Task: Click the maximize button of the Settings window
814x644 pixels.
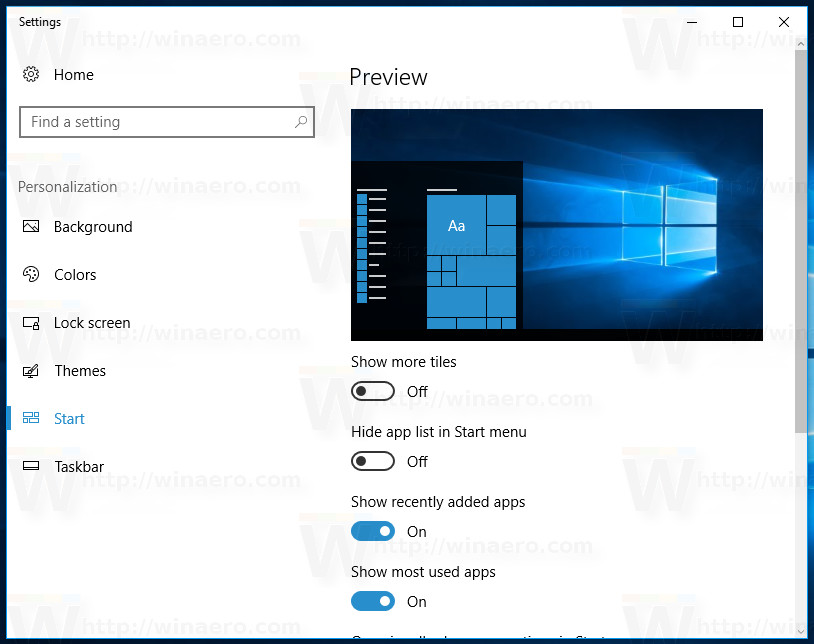Action: [737, 21]
